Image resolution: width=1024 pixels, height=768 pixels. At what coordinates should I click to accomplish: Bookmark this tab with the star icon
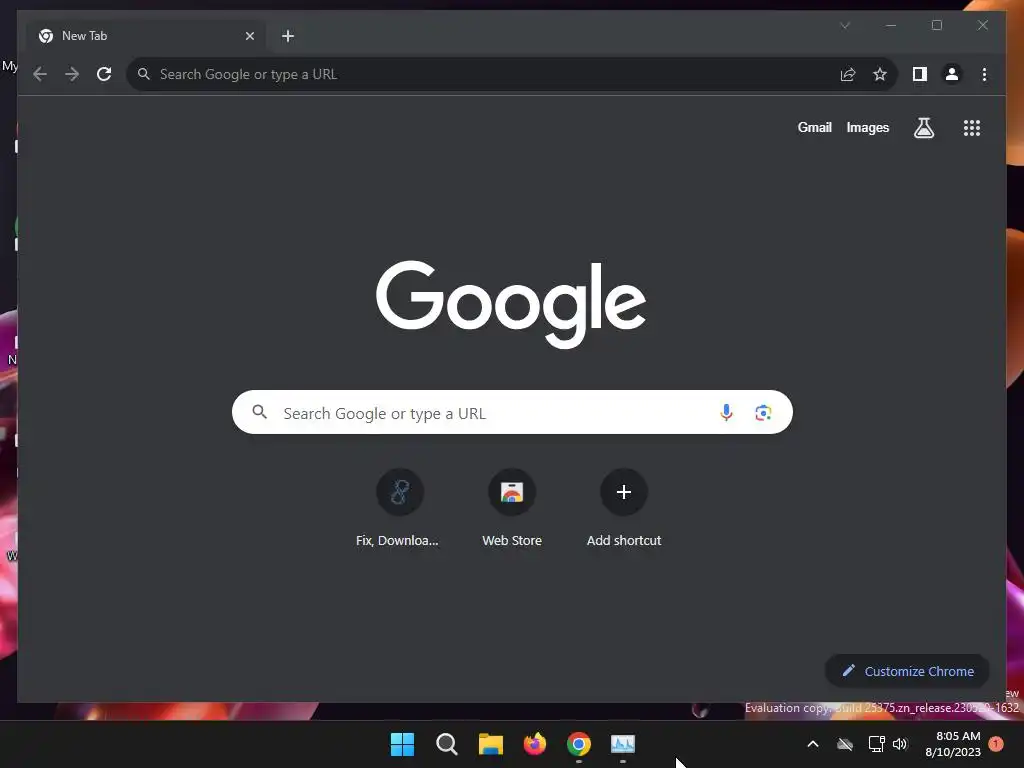point(880,74)
